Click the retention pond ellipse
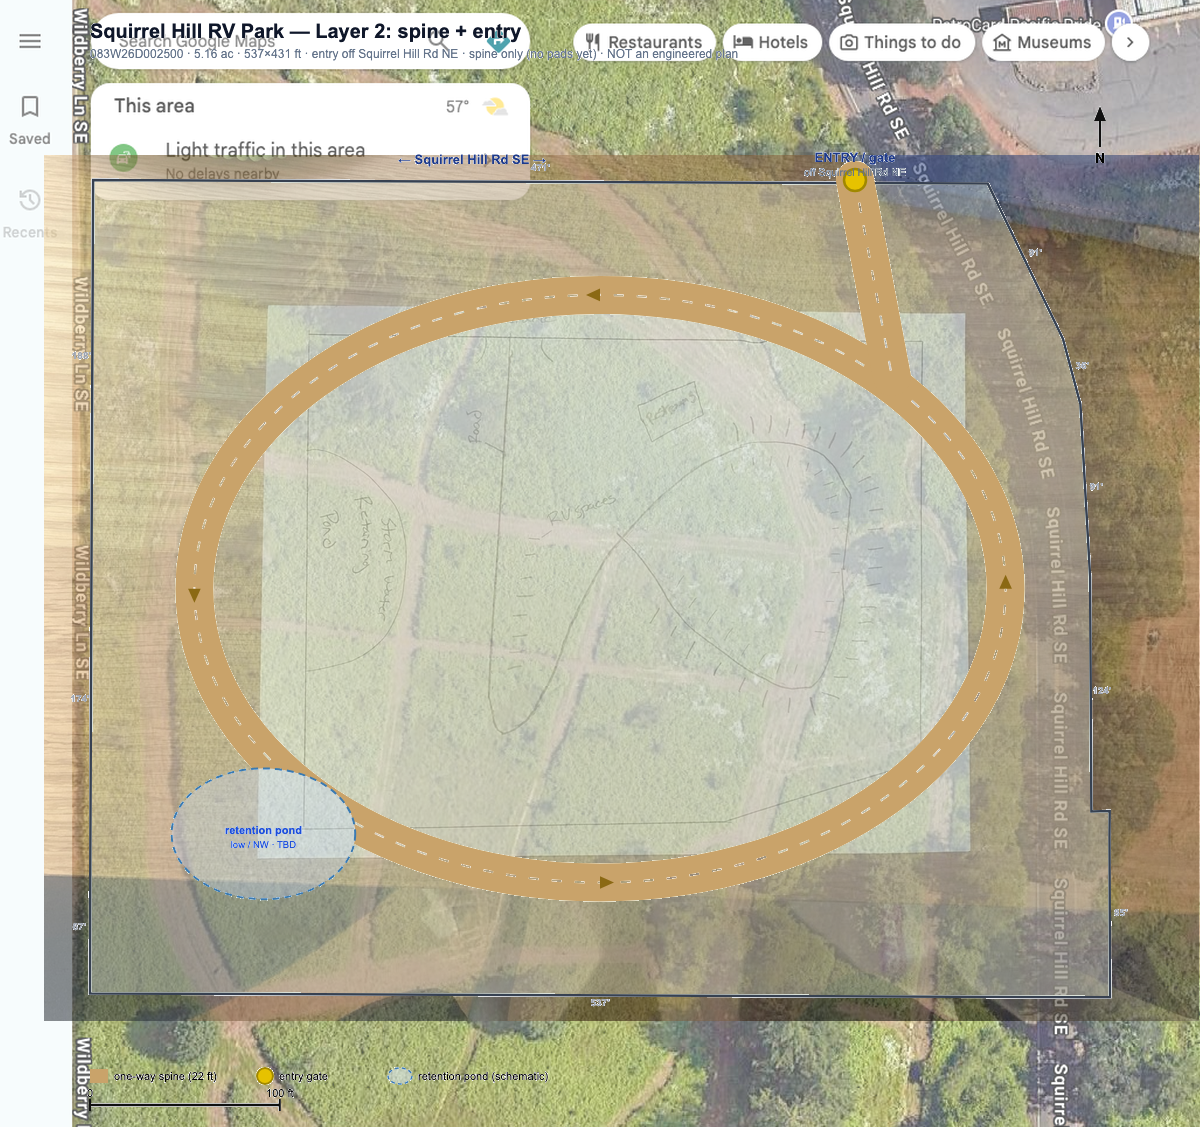Screen dimensions: 1200x1127 click(263, 834)
